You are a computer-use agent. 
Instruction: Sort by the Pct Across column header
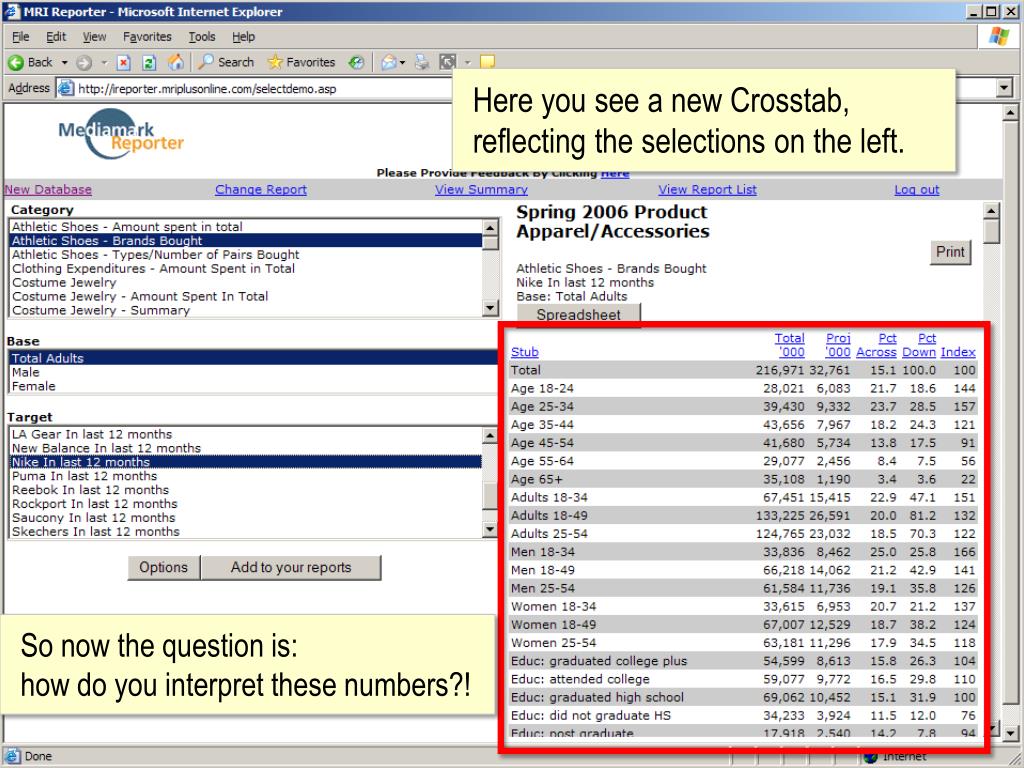point(876,345)
